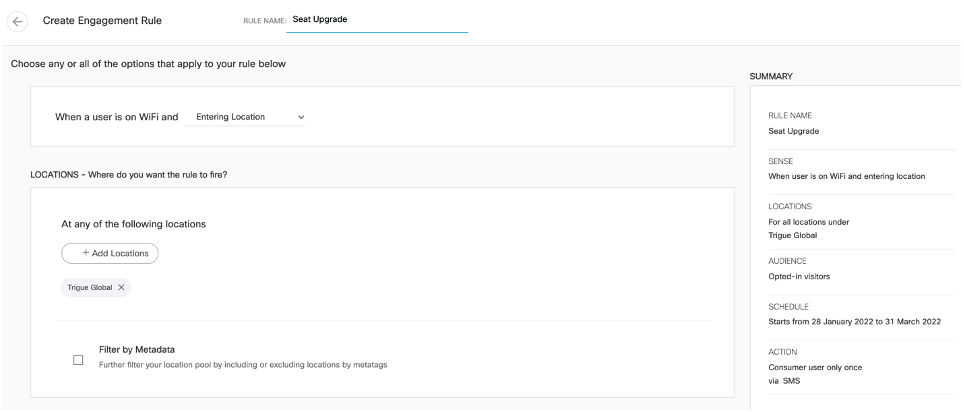Focus the Rule Name field containing Seat Upgrade
This screenshot has width=964, height=412.
coord(377,20)
